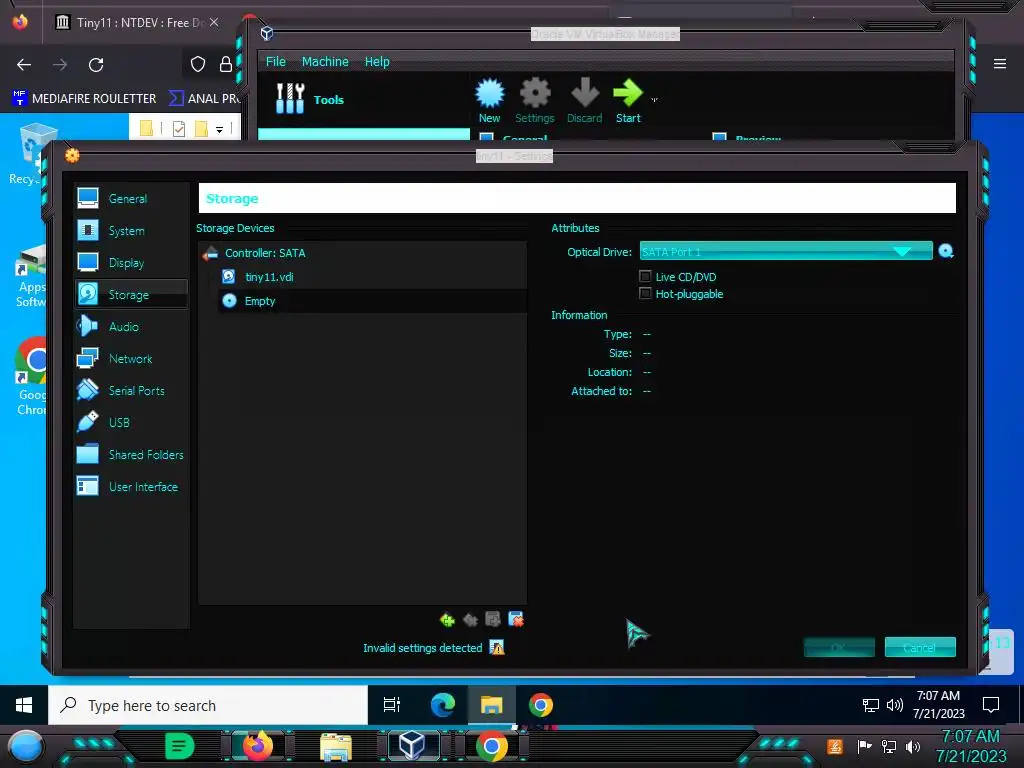Open the dropdown arrow next to Start button
This screenshot has width=1024, height=768.
[x=654, y=100]
